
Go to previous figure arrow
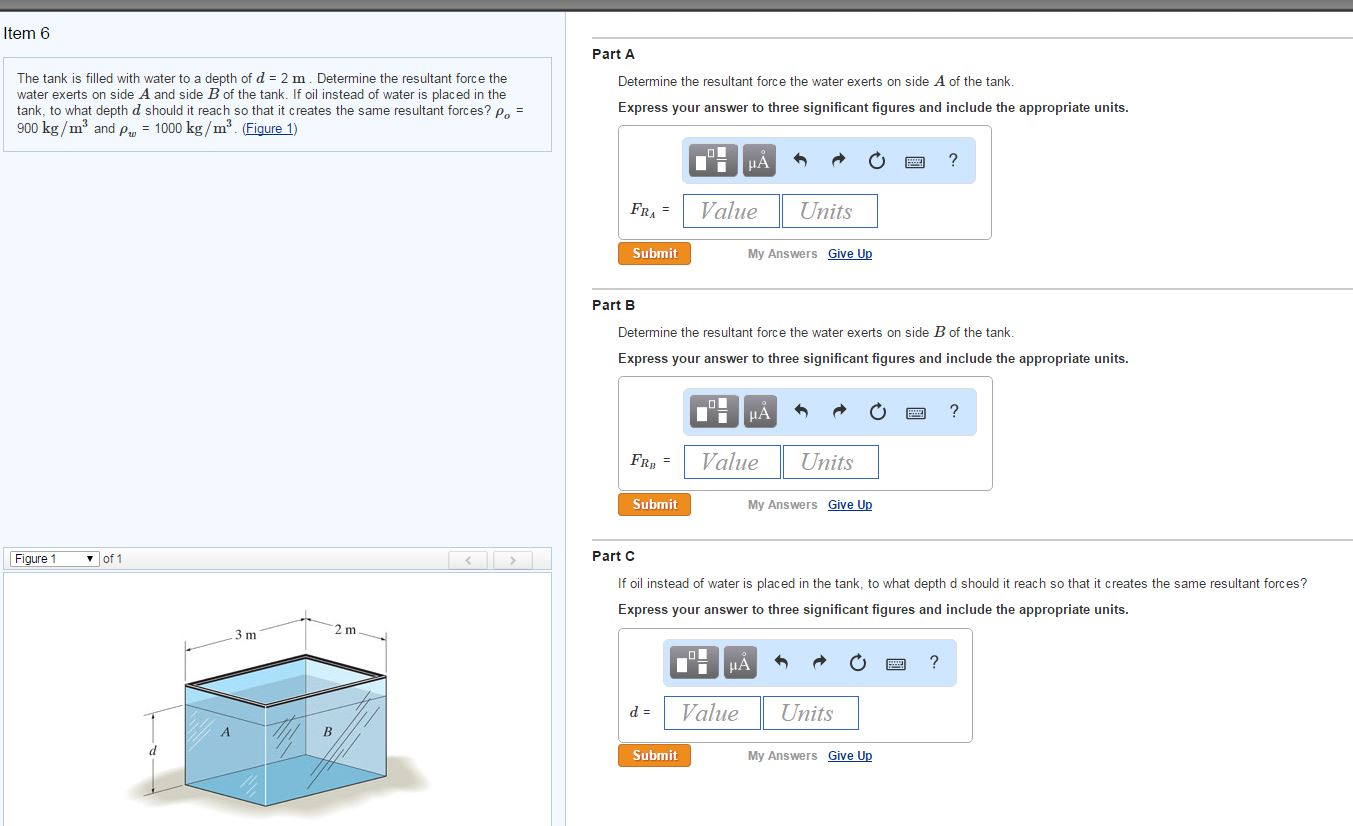(467, 560)
